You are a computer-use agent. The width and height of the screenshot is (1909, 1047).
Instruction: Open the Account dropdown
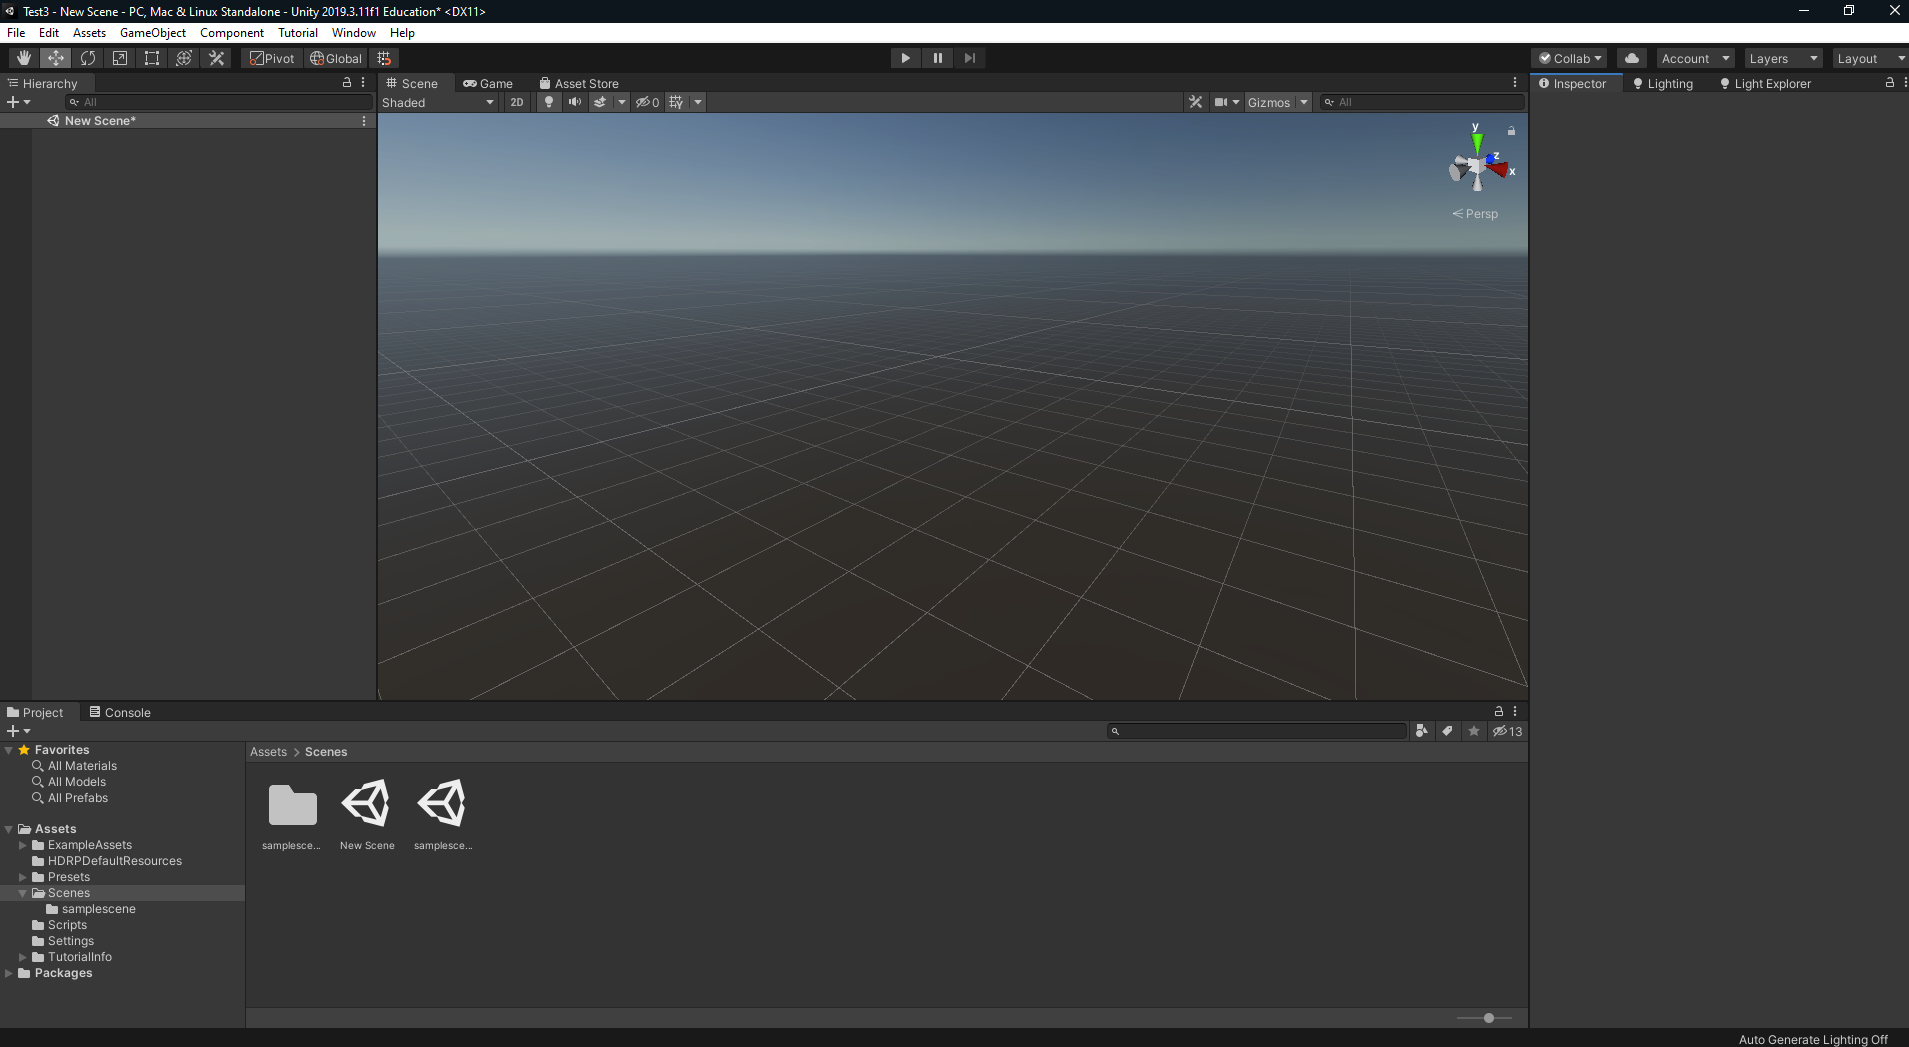(x=1695, y=58)
